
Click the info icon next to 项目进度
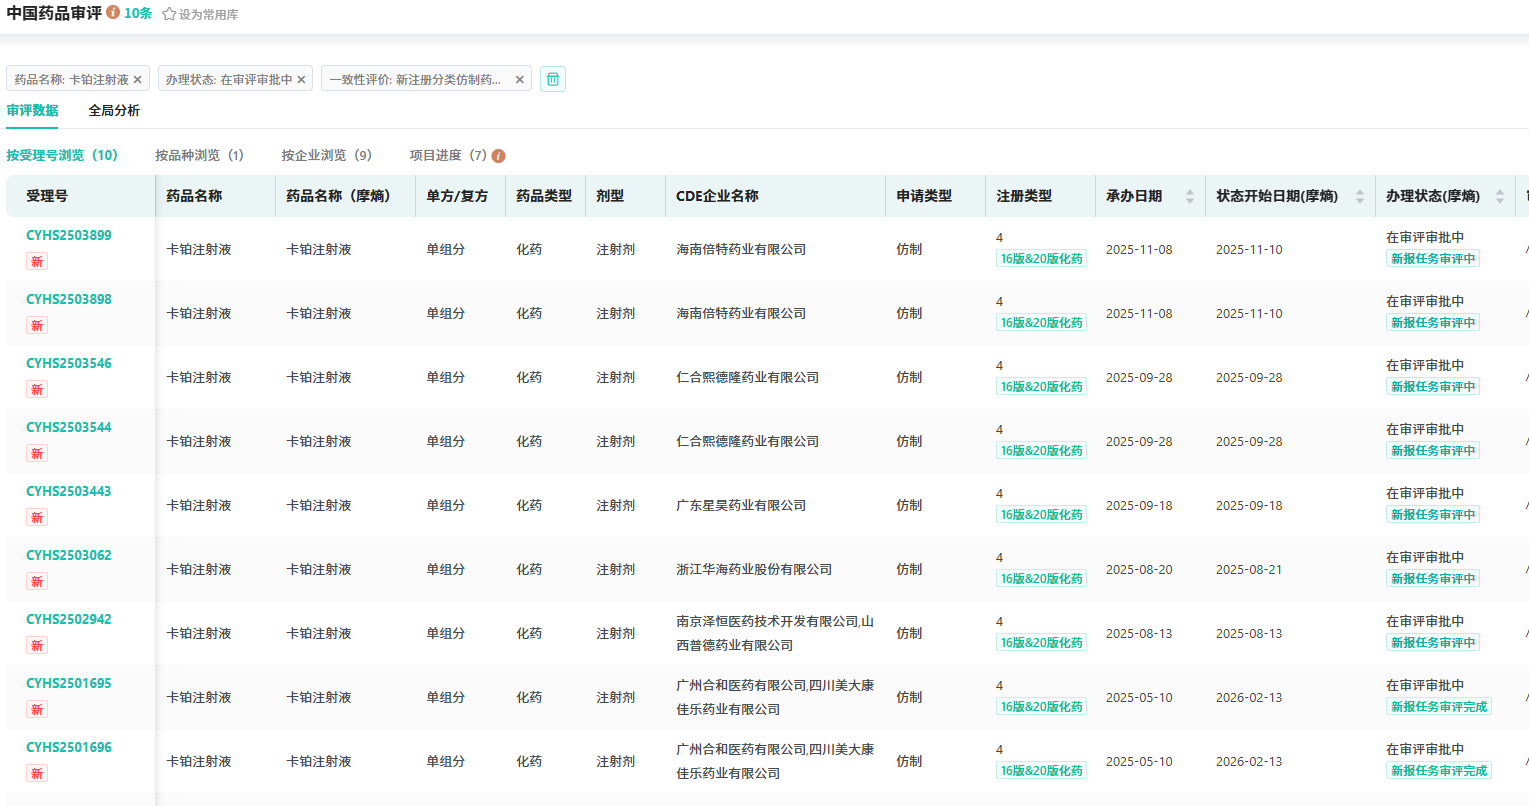point(498,156)
